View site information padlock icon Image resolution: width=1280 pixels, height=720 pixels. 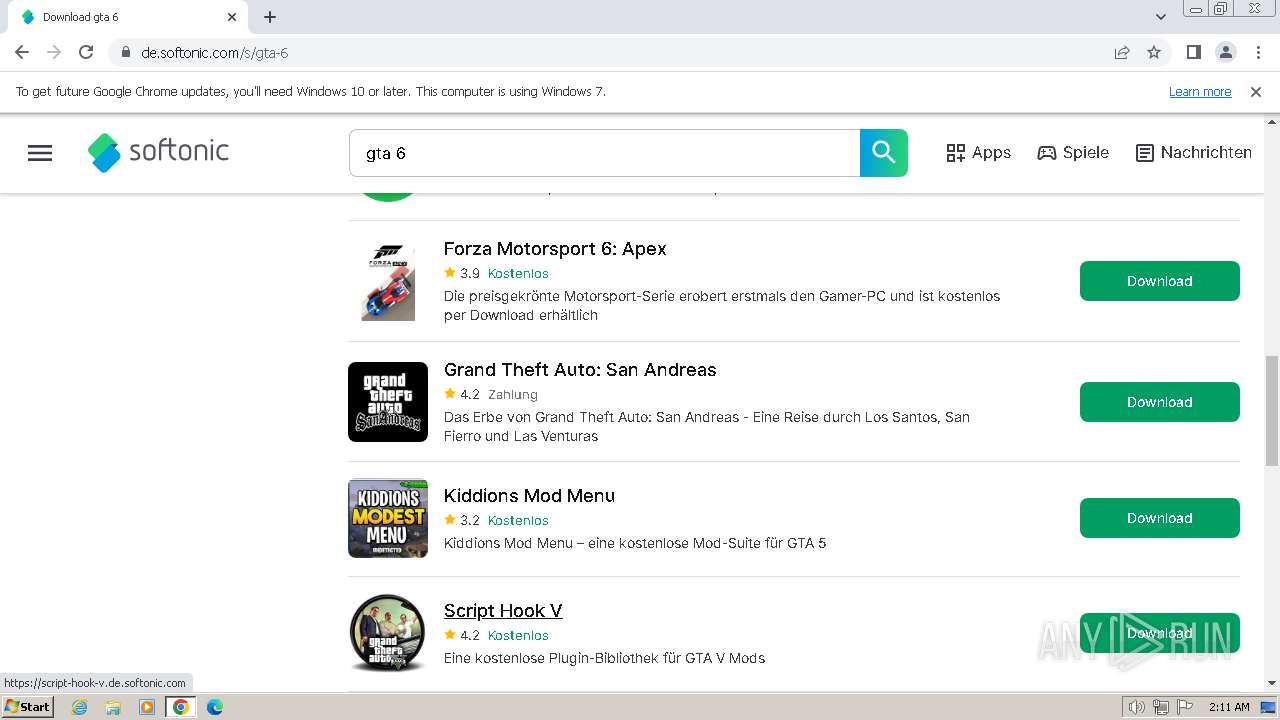[125, 53]
